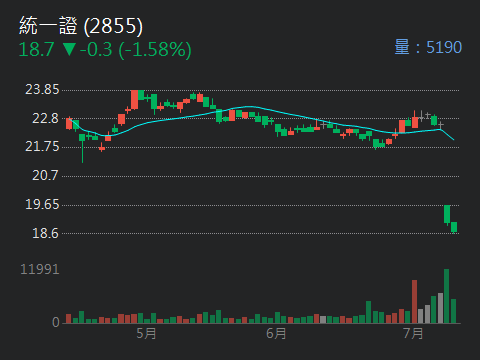Screen dimensions: 480x360
Task: Click the 20.7 price axis label
Action: (45, 175)
